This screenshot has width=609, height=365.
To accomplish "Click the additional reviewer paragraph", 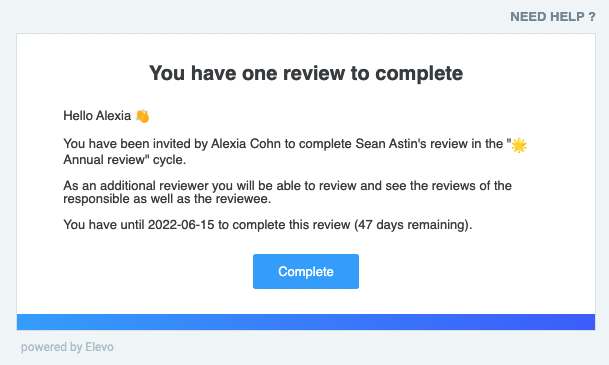I will tap(287, 192).
